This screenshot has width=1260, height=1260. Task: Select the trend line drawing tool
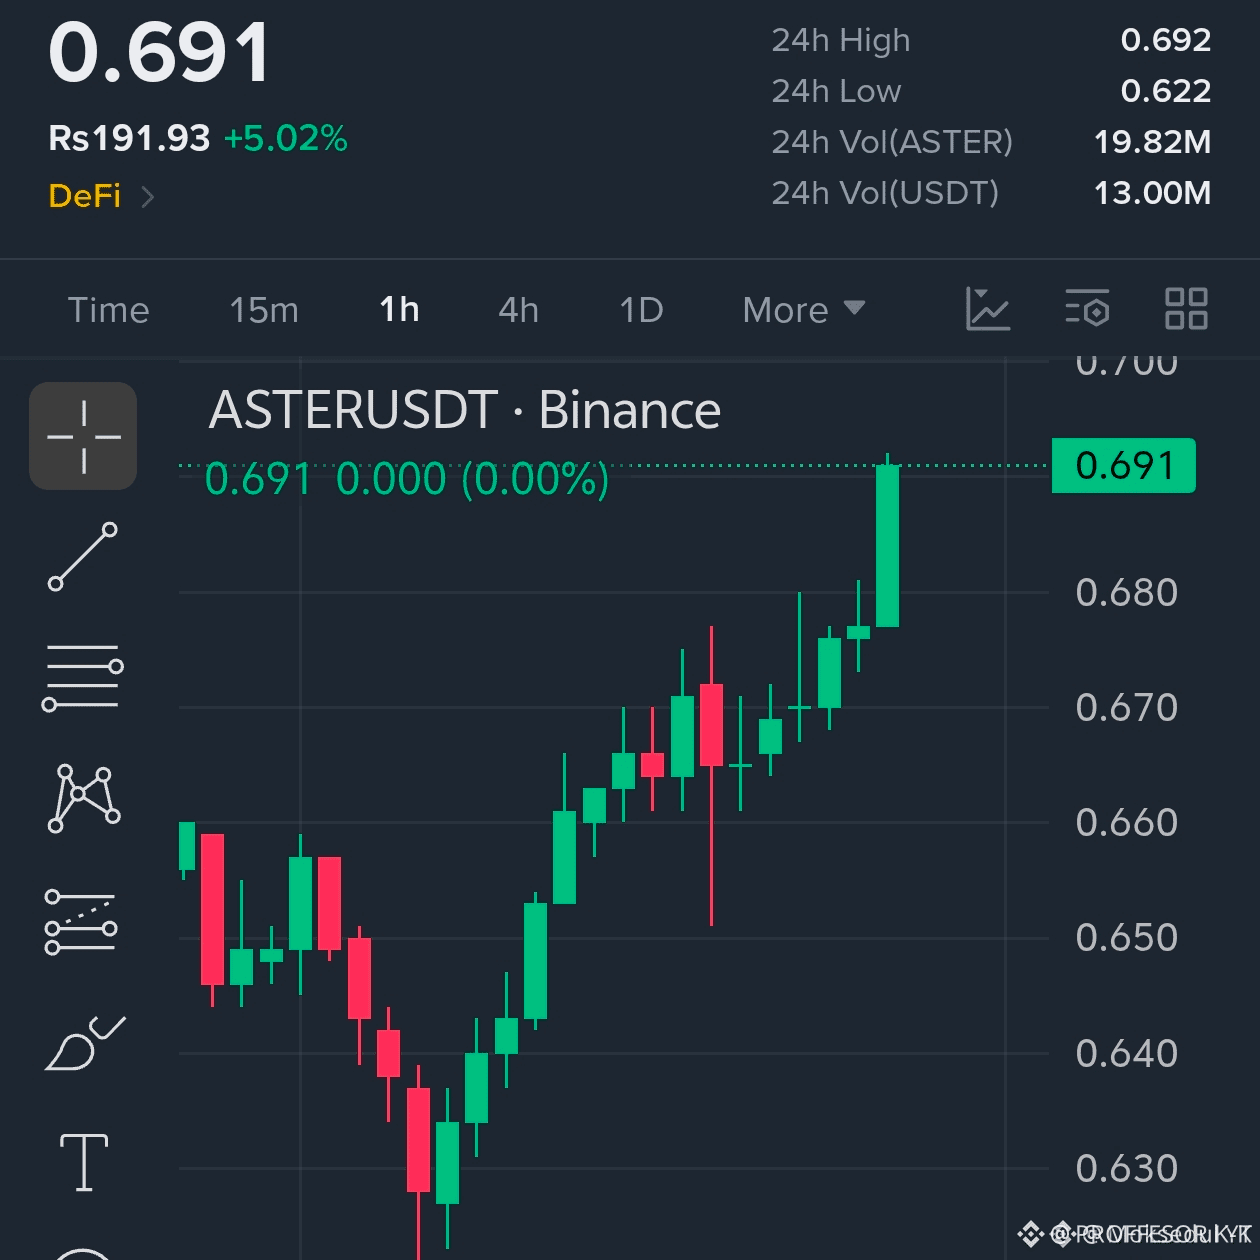click(83, 556)
